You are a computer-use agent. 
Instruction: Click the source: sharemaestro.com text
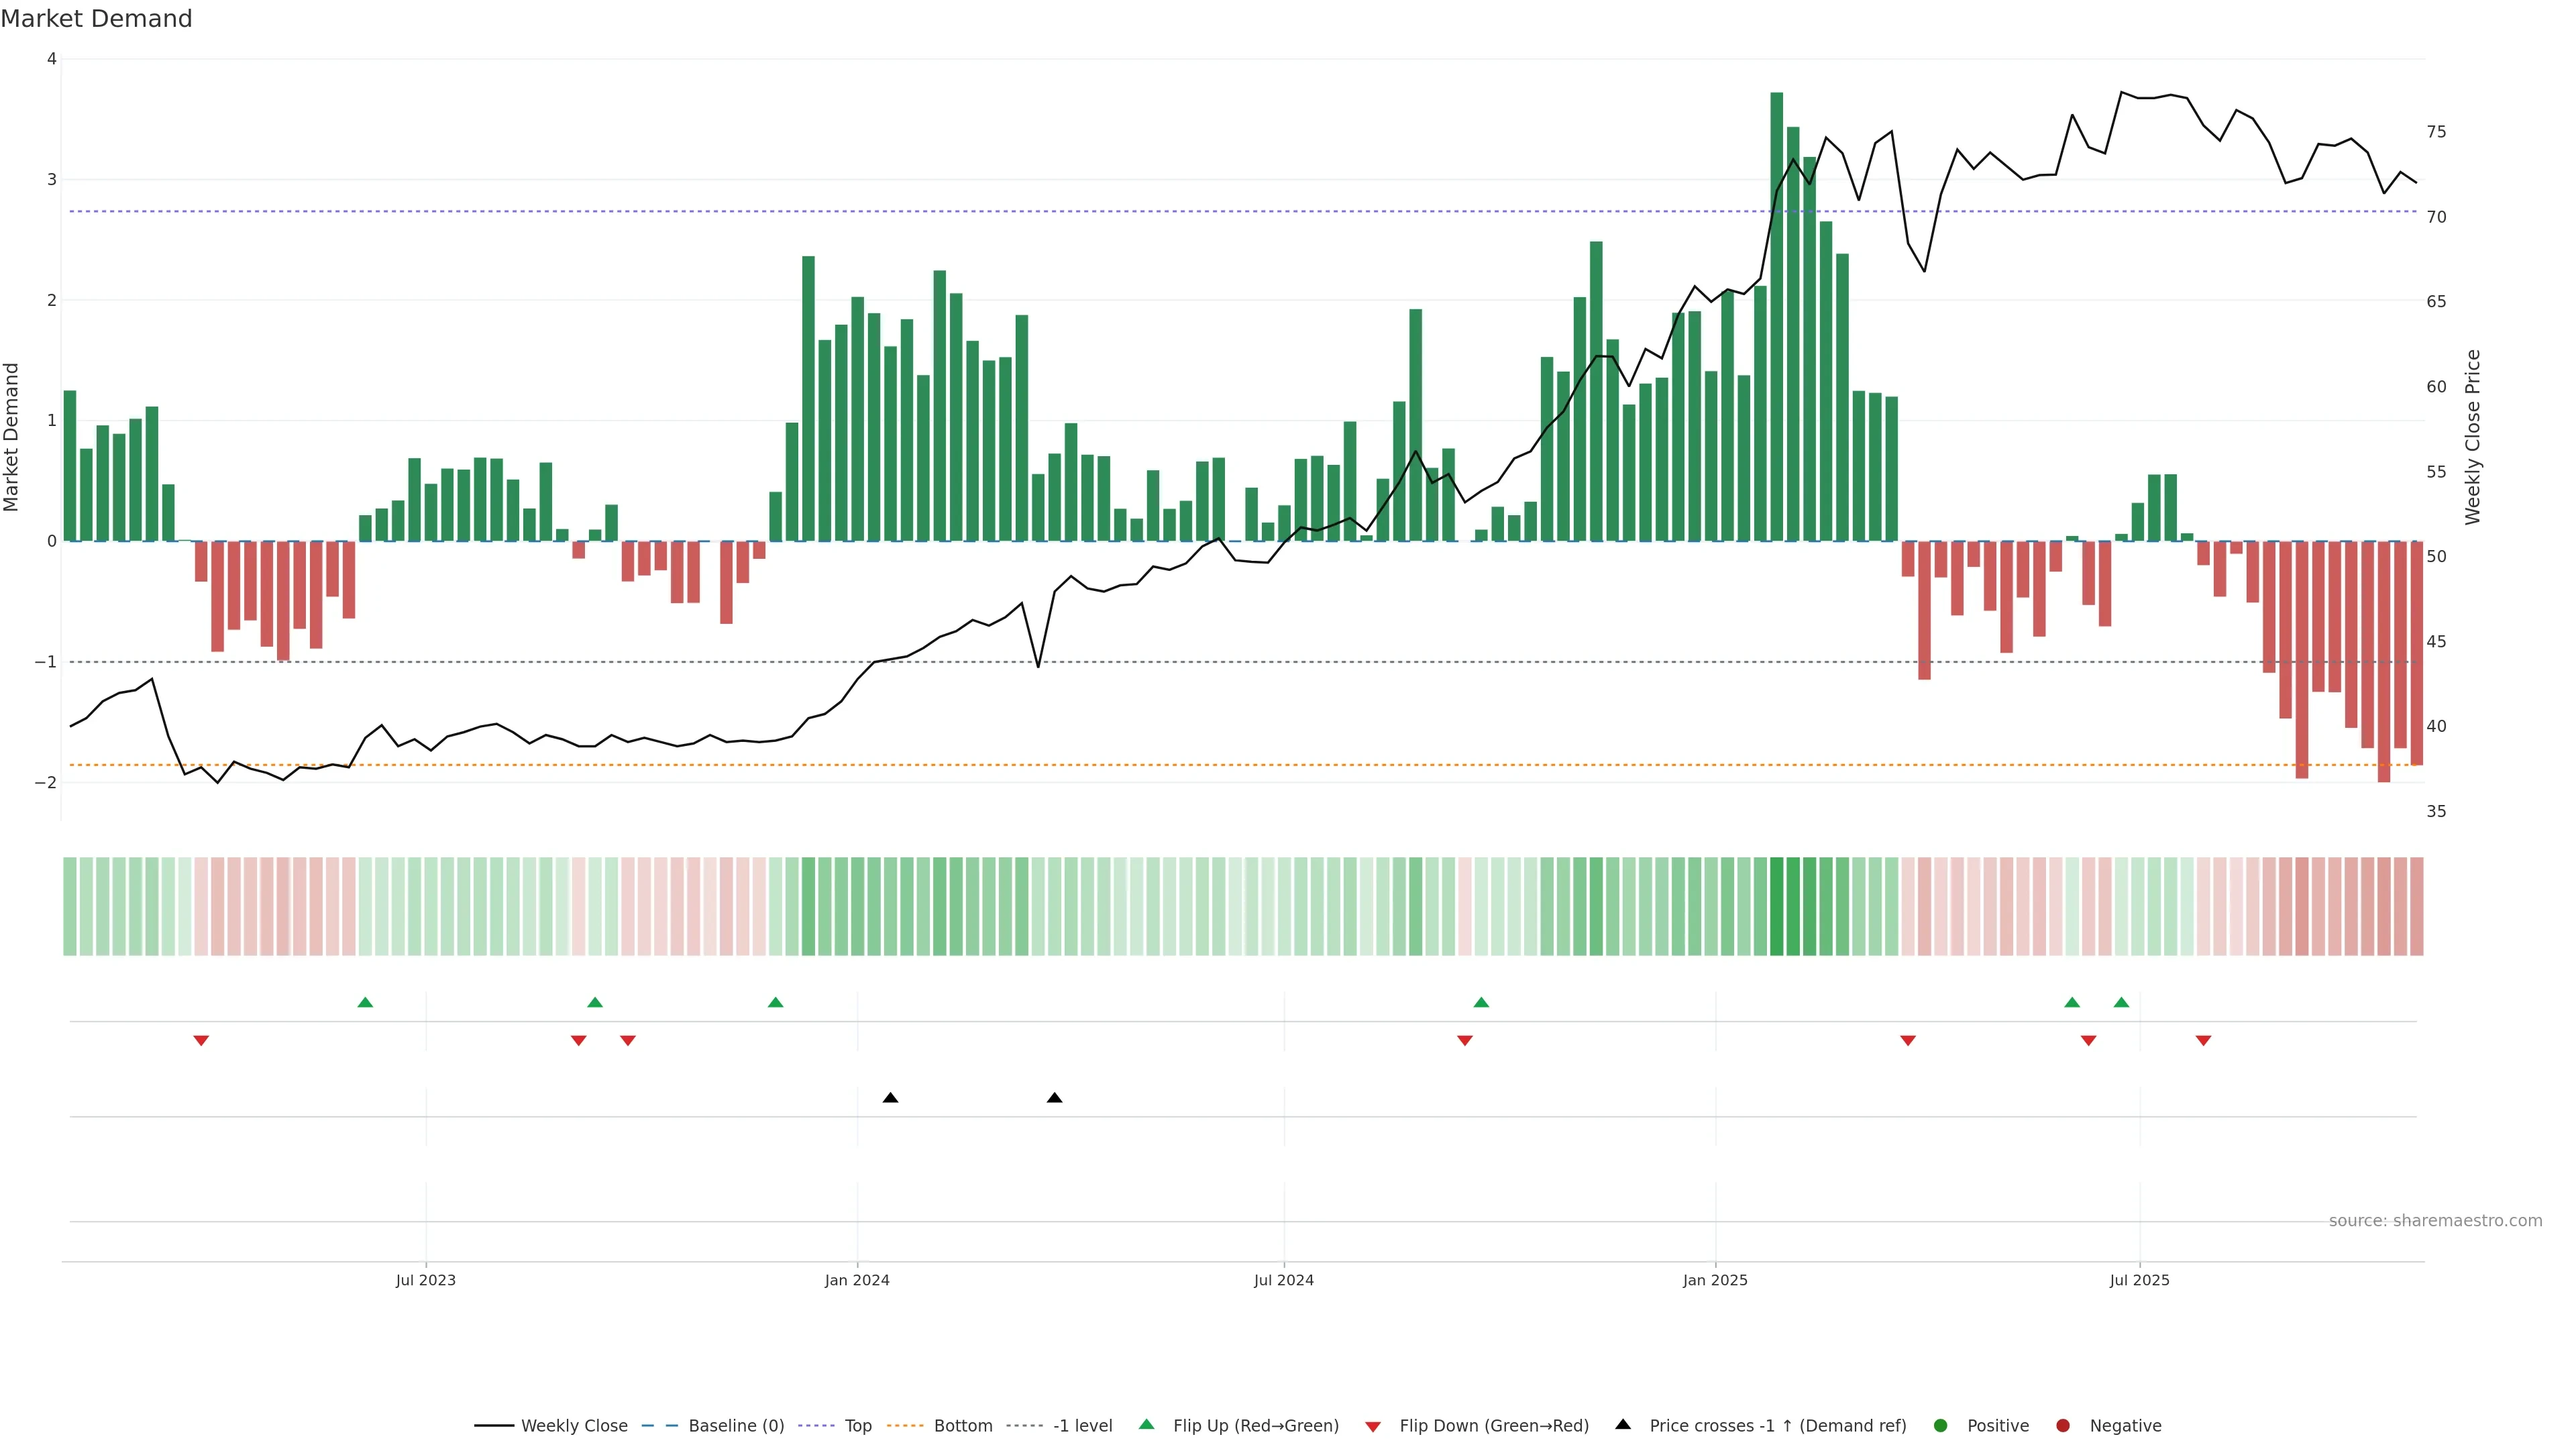click(x=2435, y=1221)
